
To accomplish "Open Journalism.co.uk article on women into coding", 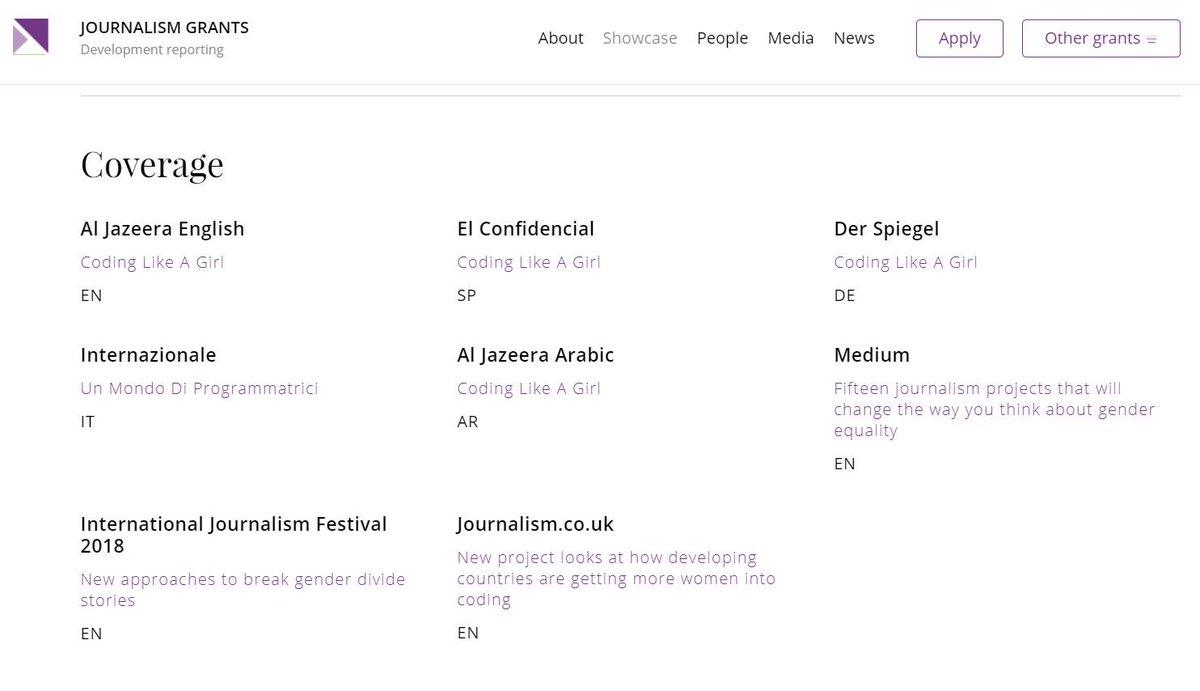I will pyautogui.click(x=616, y=578).
